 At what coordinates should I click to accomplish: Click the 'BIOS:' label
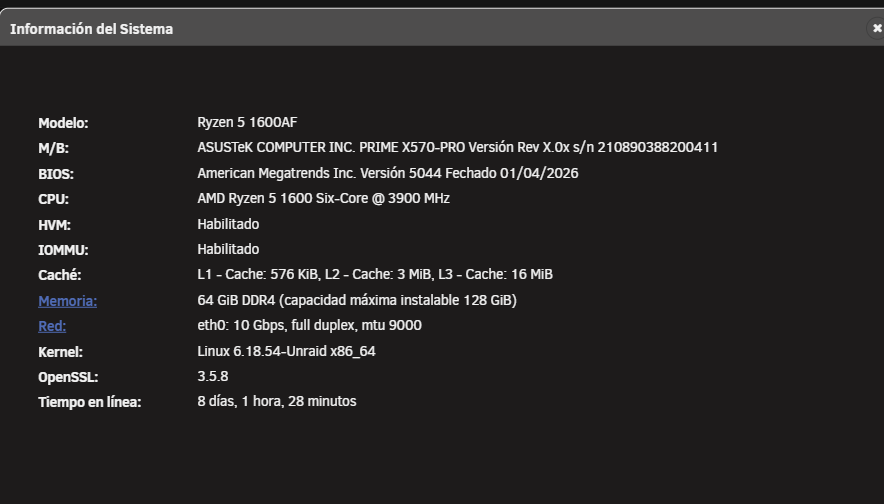click(56, 174)
